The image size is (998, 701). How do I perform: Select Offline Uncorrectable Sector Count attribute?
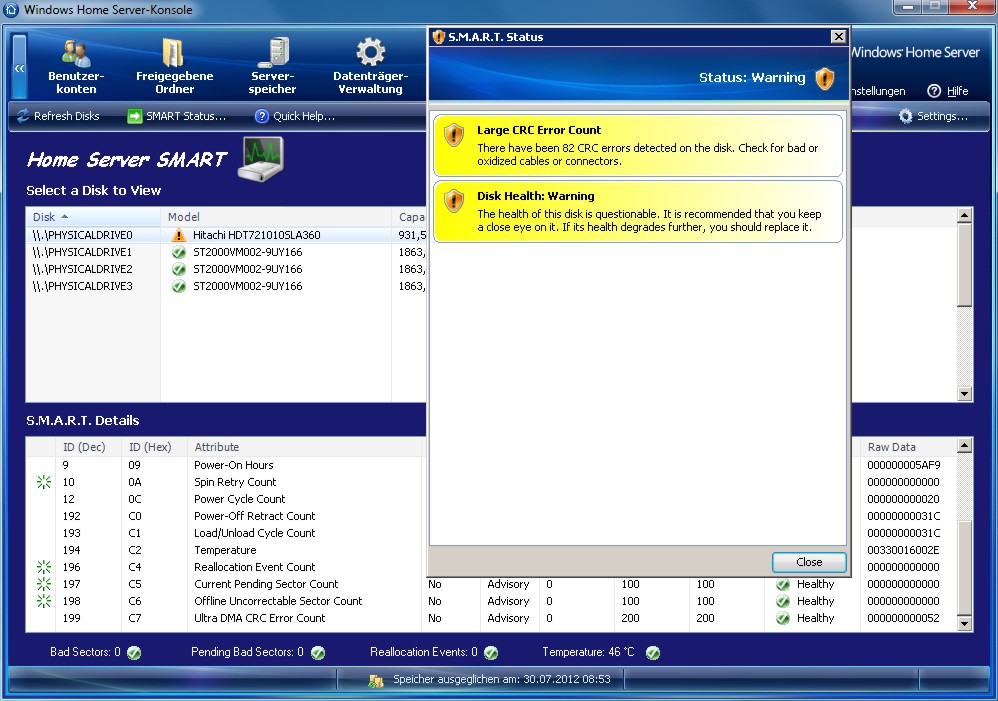[x=278, y=601]
